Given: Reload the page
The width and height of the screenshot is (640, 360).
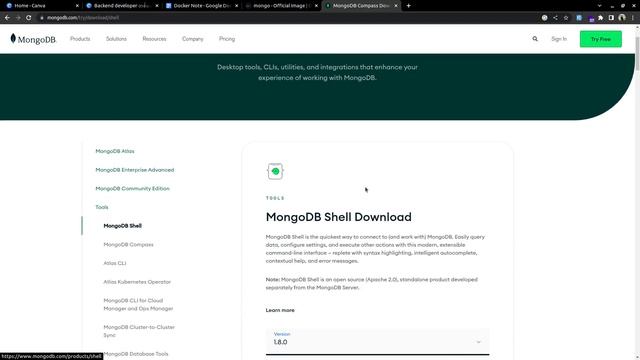Looking at the screenshot, I should pyautogui.click(x=29, y=18).
